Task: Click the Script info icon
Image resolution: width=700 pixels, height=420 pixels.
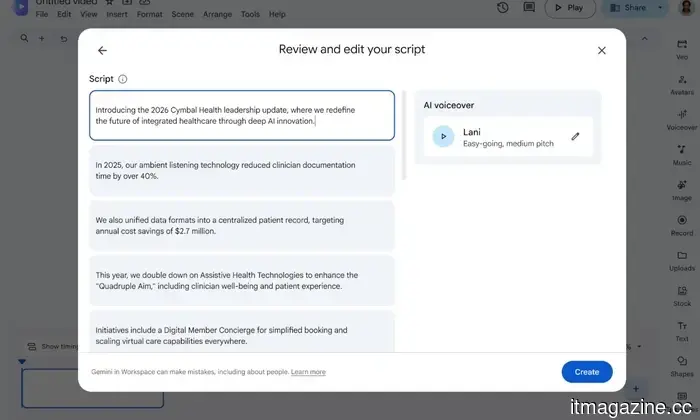Action: 122,79
